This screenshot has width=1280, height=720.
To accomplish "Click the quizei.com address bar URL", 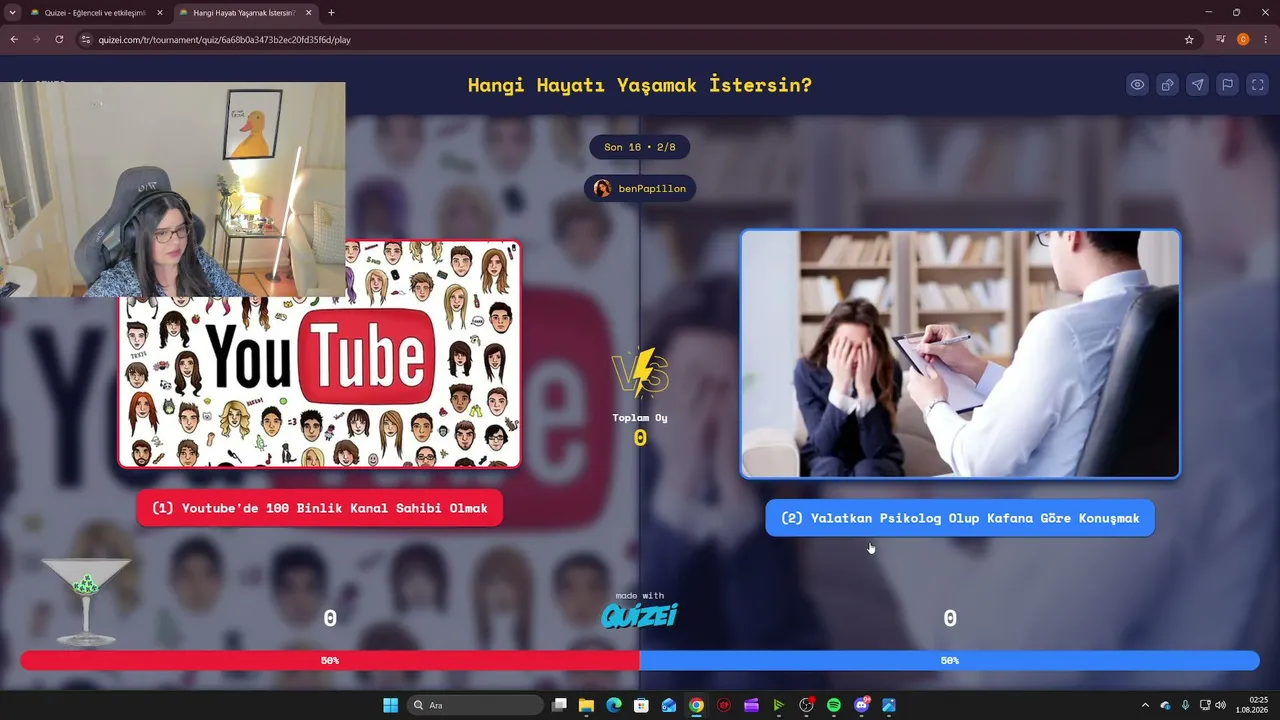I will coord(224,40).
